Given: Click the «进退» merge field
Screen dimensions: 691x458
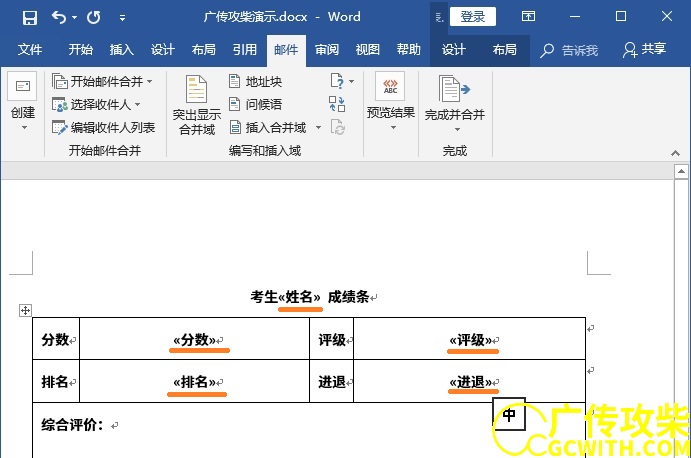Looking at the screenshot, I should [471, 382].
